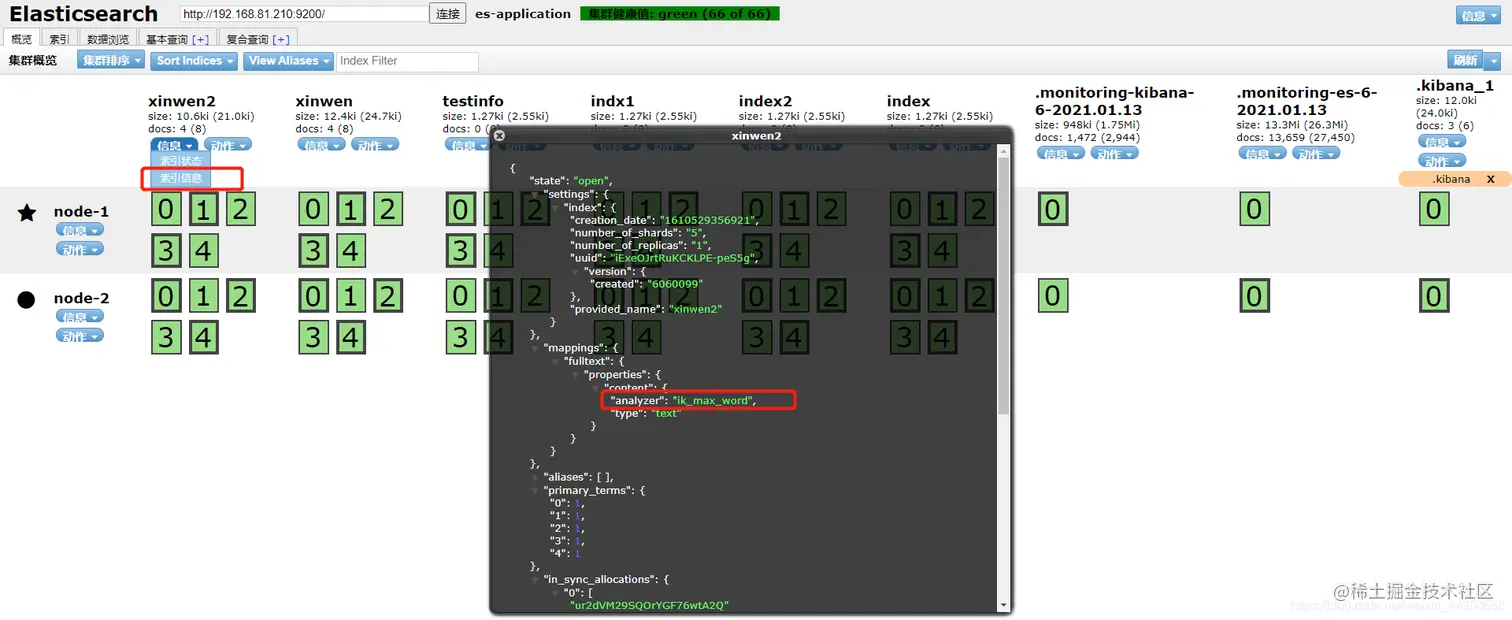The height and width of the screenshot is (620, 1512).
Task: Remove the .kibana alias using its x
Action: tap(1490, 179)
